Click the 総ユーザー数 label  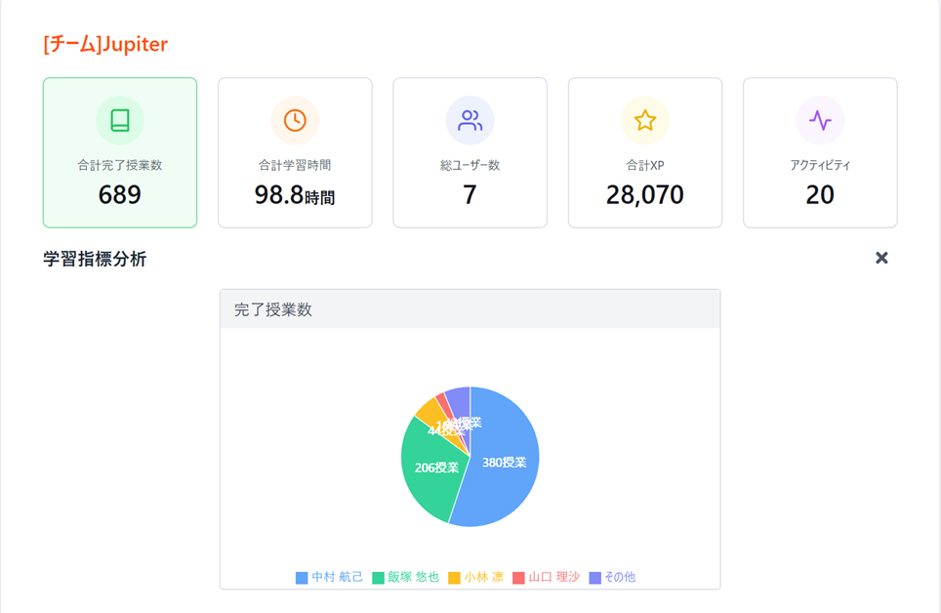pos(470,165)
